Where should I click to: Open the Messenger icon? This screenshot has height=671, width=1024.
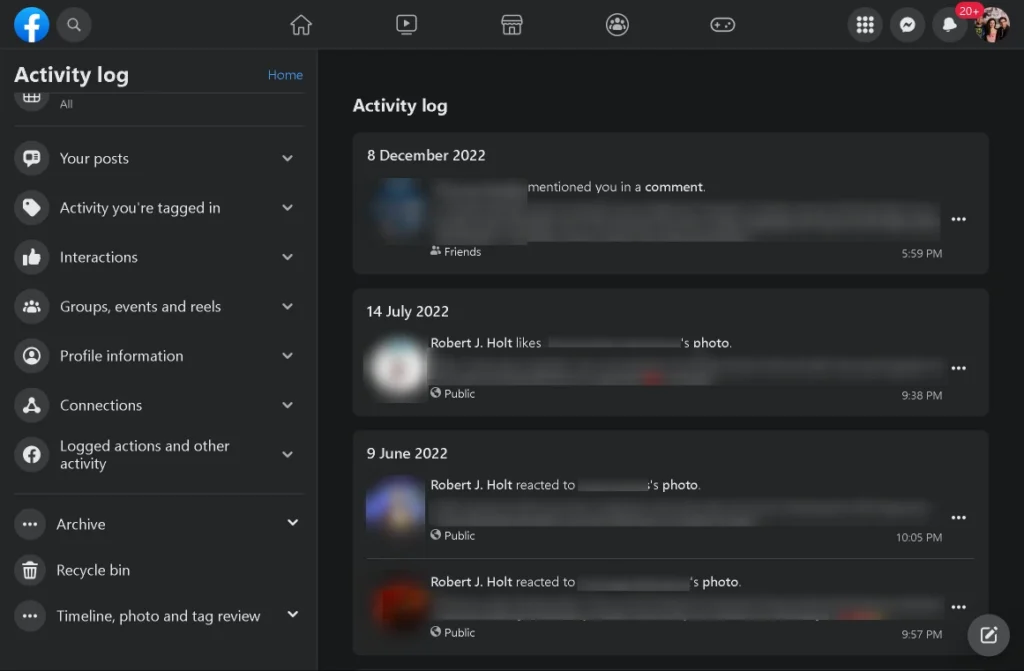coord(907,26)
